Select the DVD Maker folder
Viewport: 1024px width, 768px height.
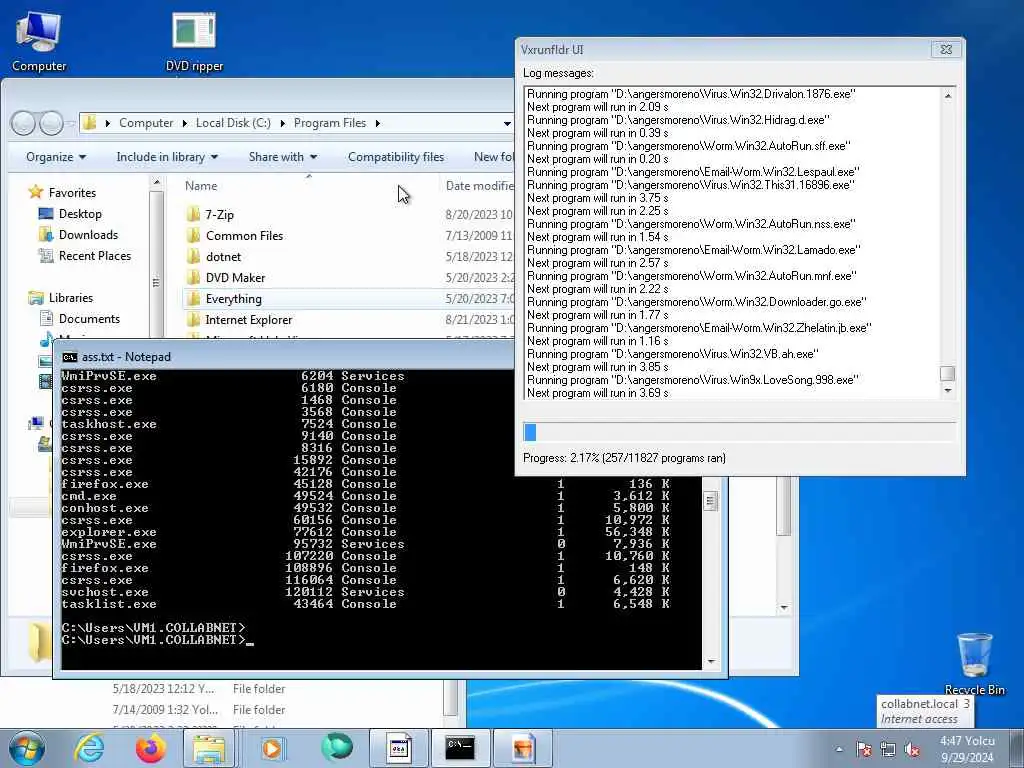click(235, 278)
